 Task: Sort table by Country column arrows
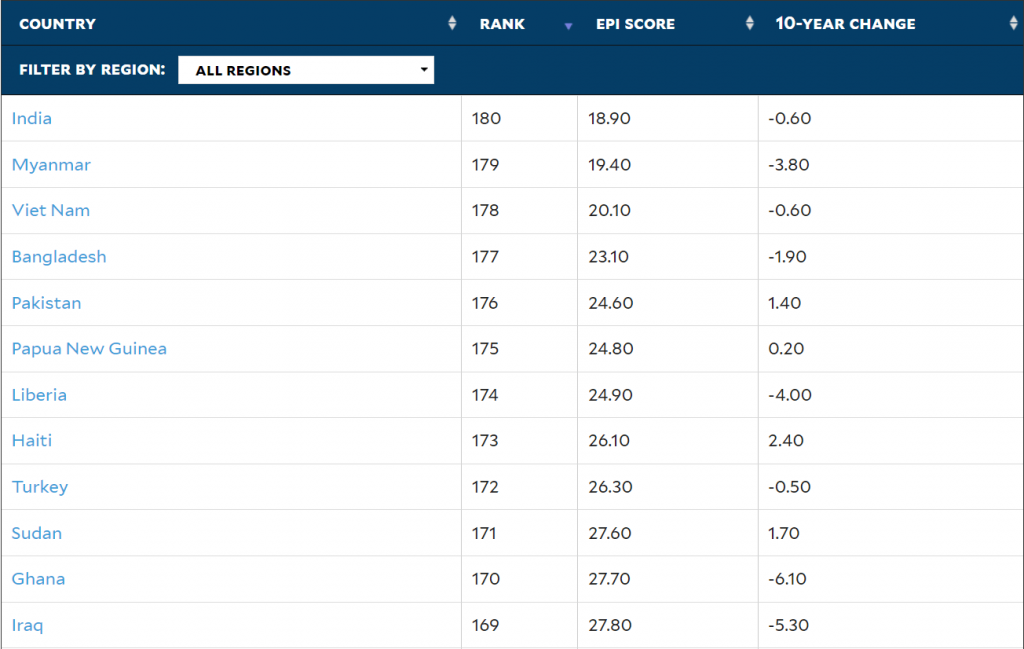[x=452, y=24]
